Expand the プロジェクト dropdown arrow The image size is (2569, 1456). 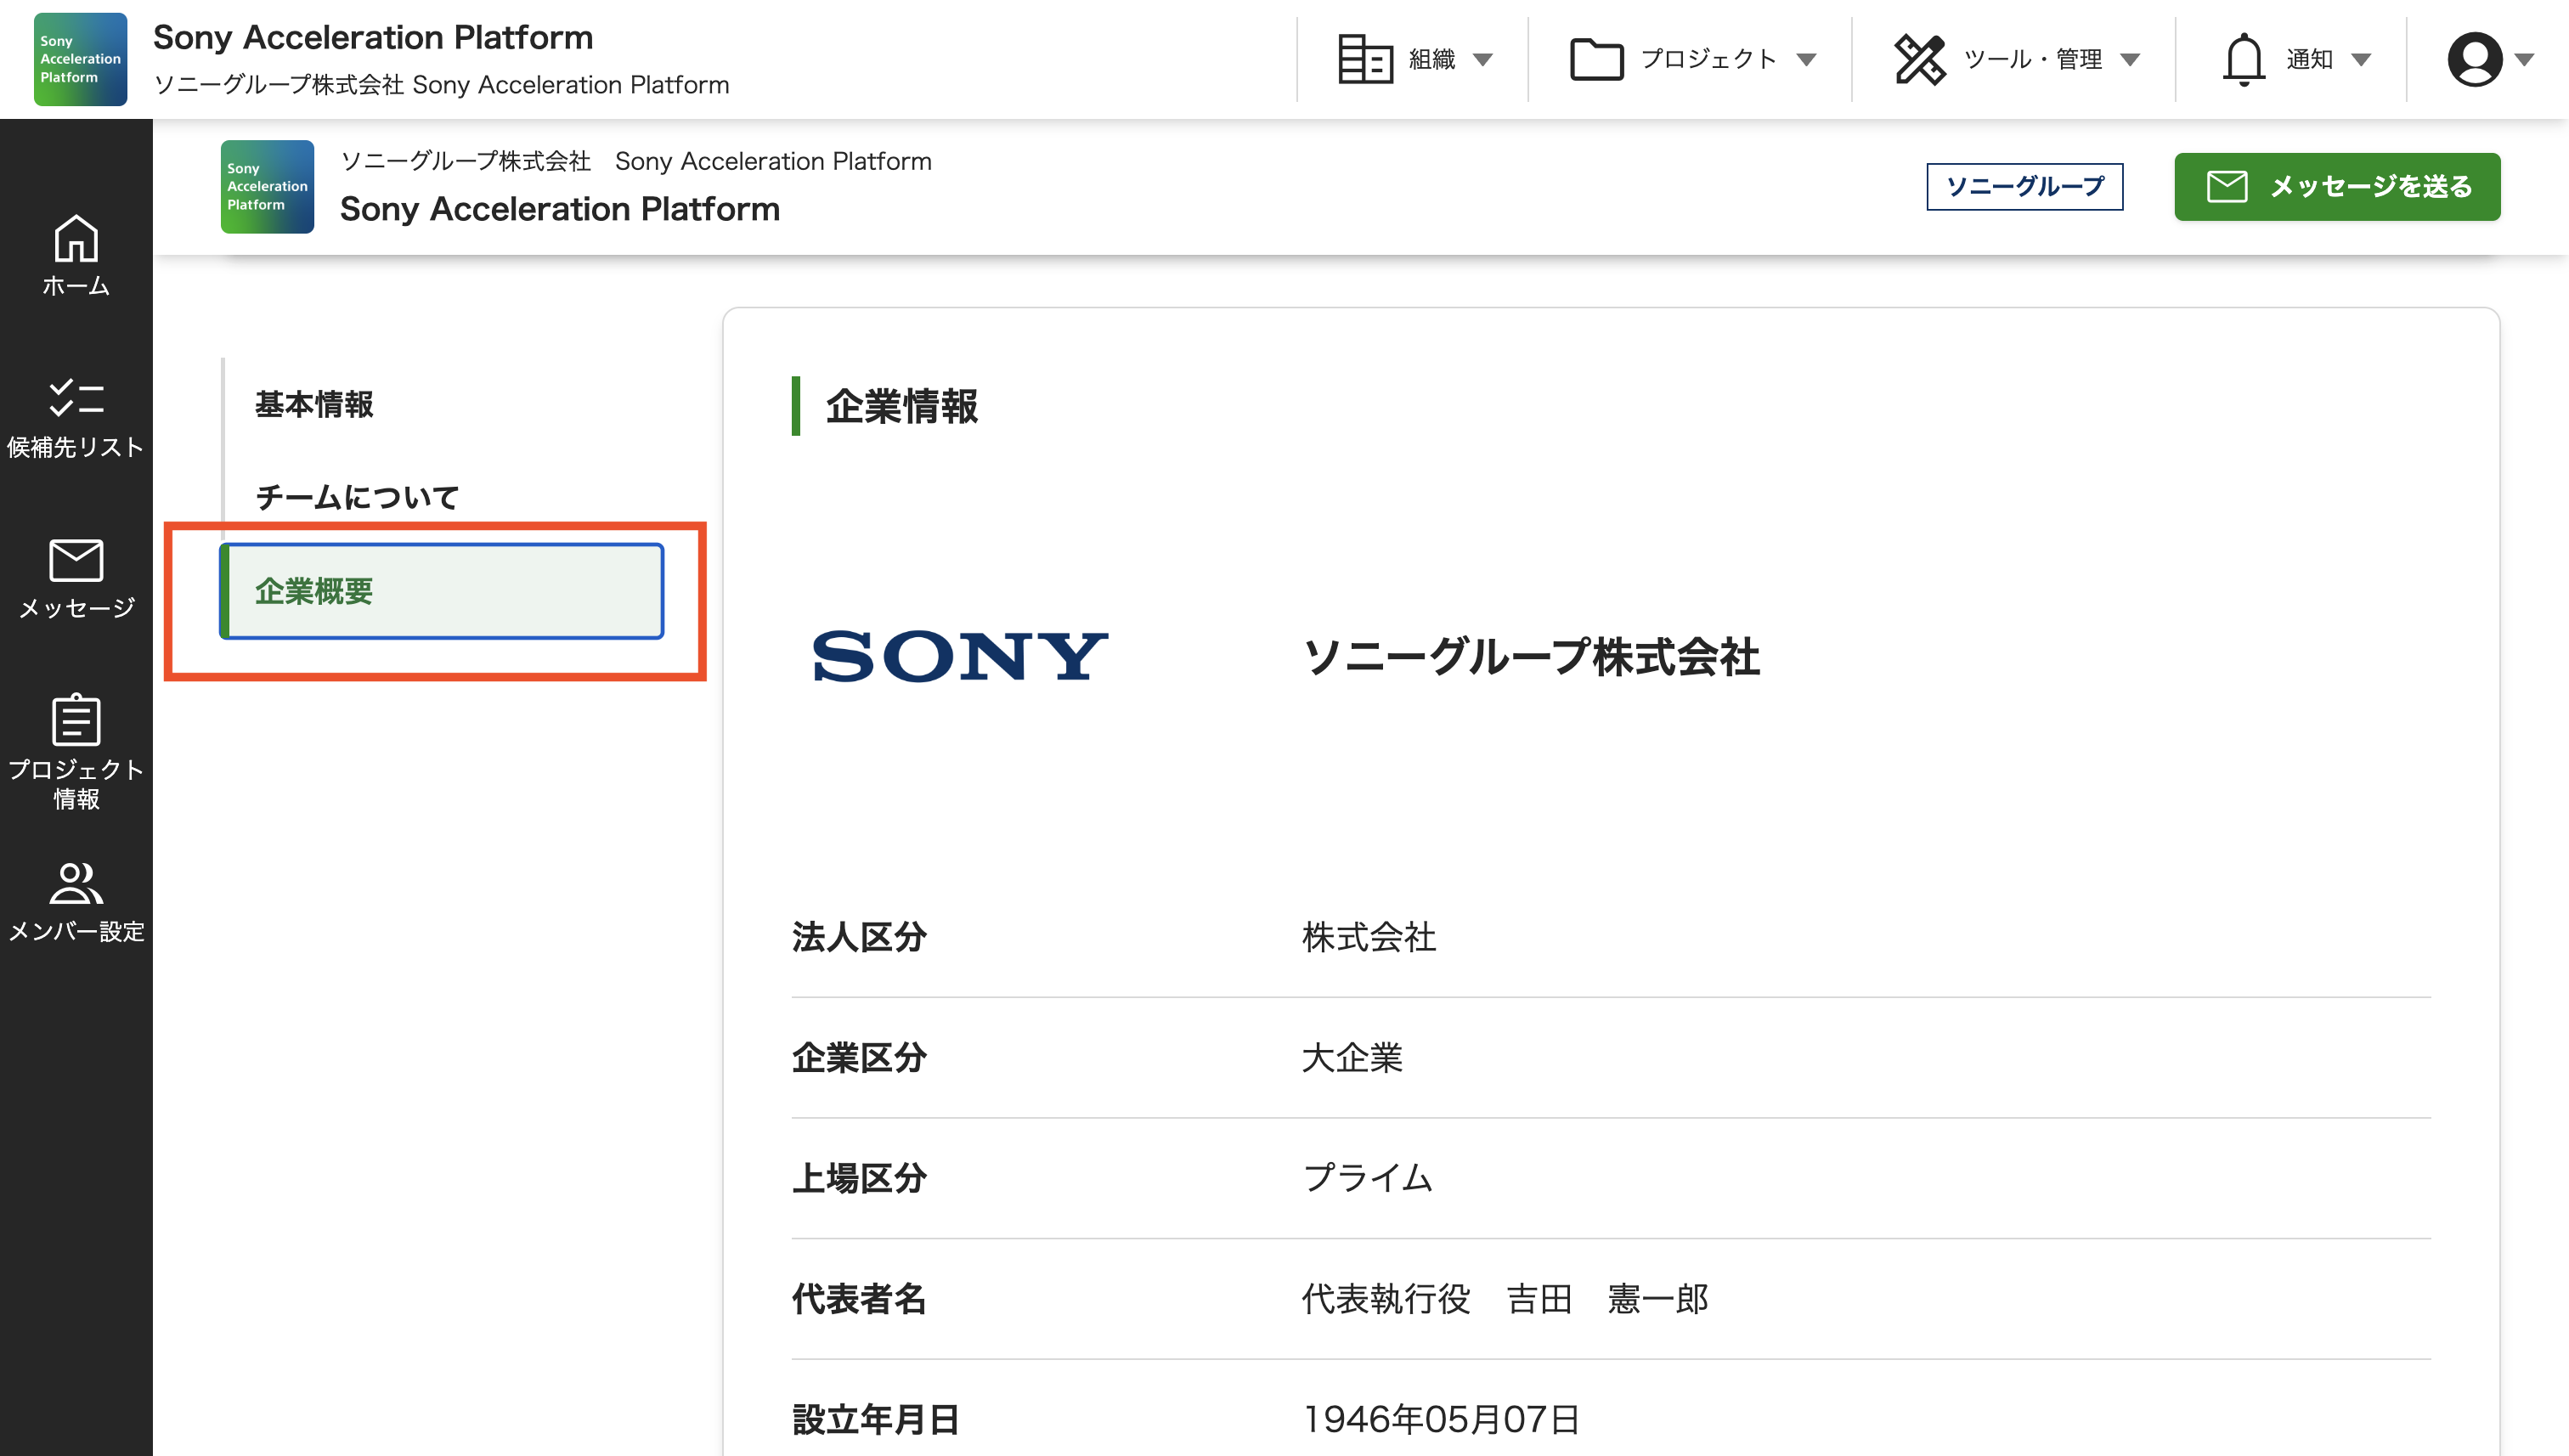[1806, 60]
